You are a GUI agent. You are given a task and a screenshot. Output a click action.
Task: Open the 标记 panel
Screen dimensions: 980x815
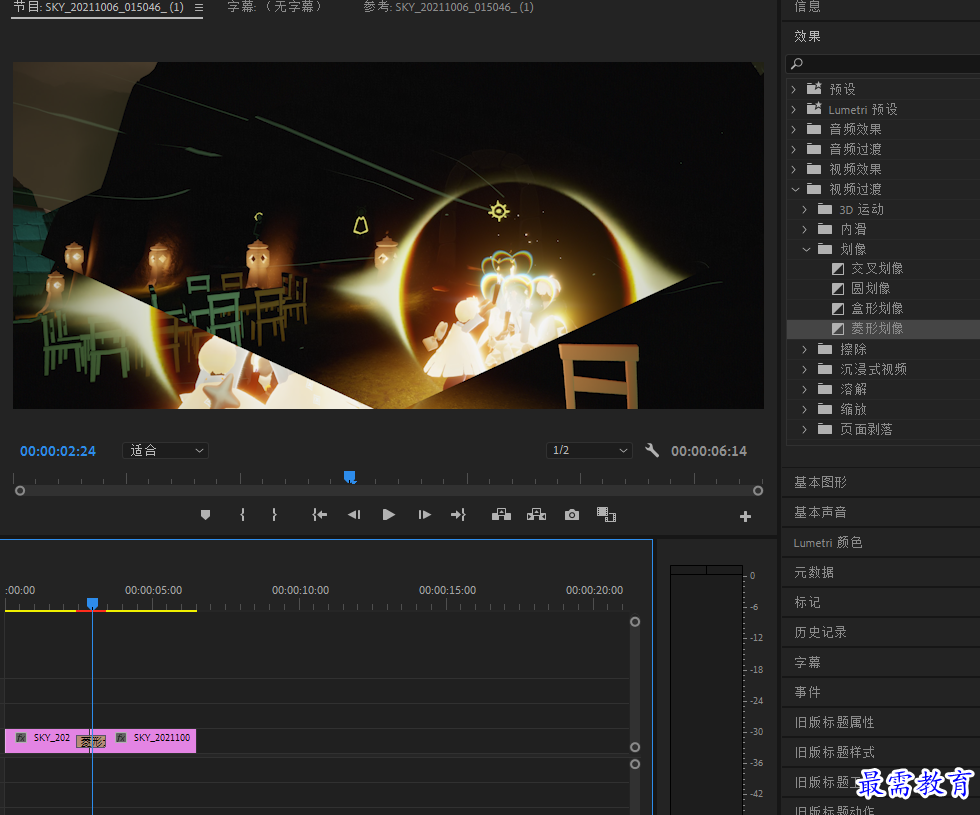[807, 602]
